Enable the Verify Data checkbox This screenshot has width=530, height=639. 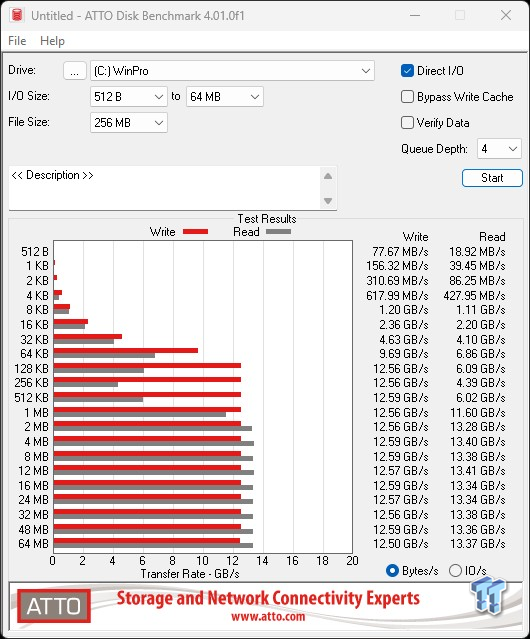click(x=407, y=123)
